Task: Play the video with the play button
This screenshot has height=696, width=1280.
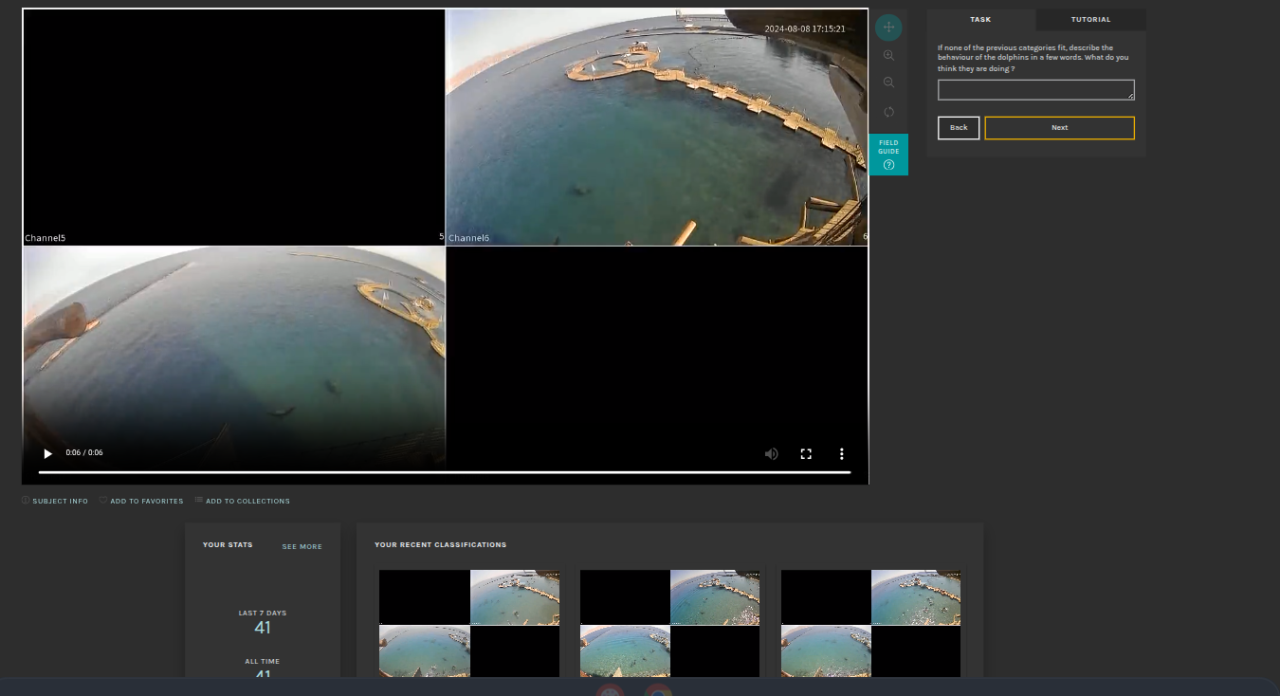Action: 47,453
